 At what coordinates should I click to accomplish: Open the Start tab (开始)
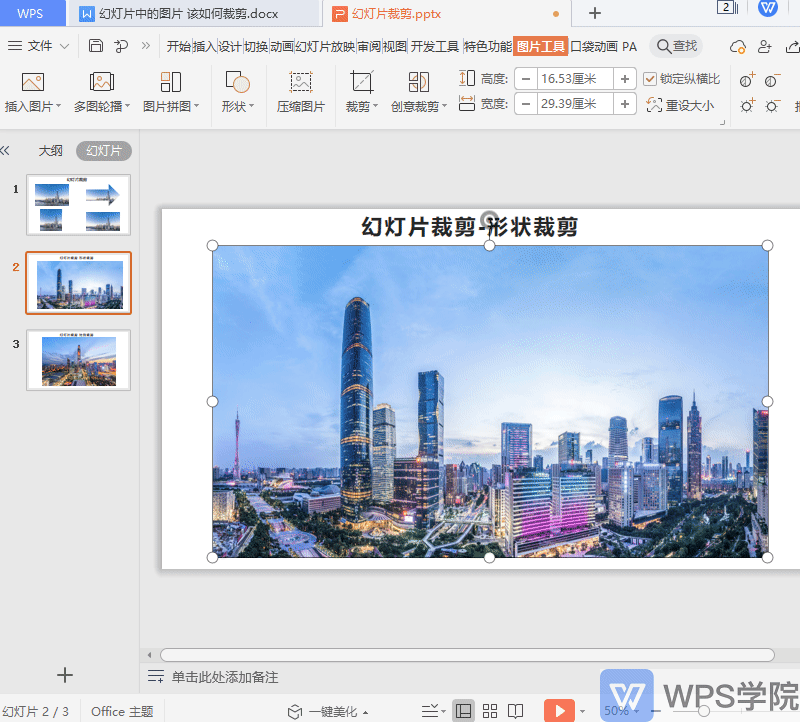[x=179, y=47]
